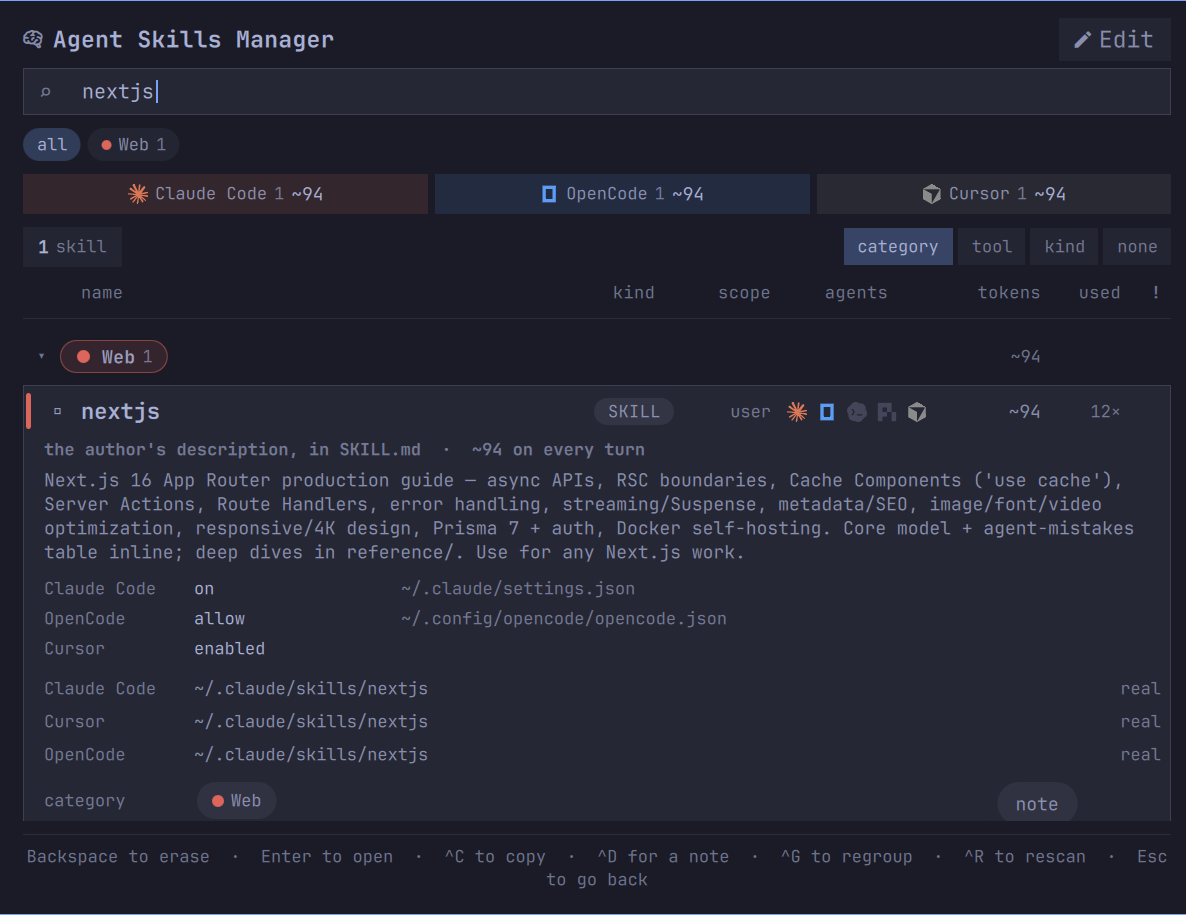This screenshot has width=1186, height=915.
Task: Click the '^C to copy' hint
Action: click(x=495, y=857)
